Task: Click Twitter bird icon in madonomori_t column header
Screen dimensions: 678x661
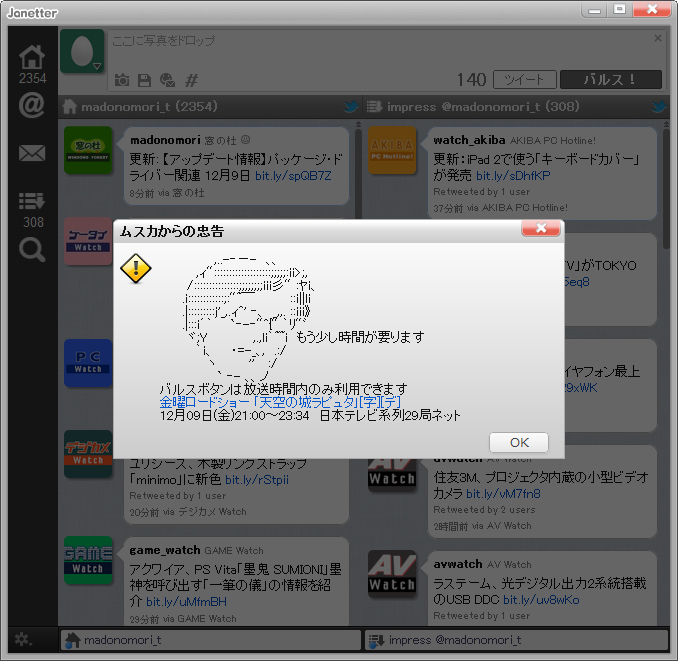Action: point(351,106)
